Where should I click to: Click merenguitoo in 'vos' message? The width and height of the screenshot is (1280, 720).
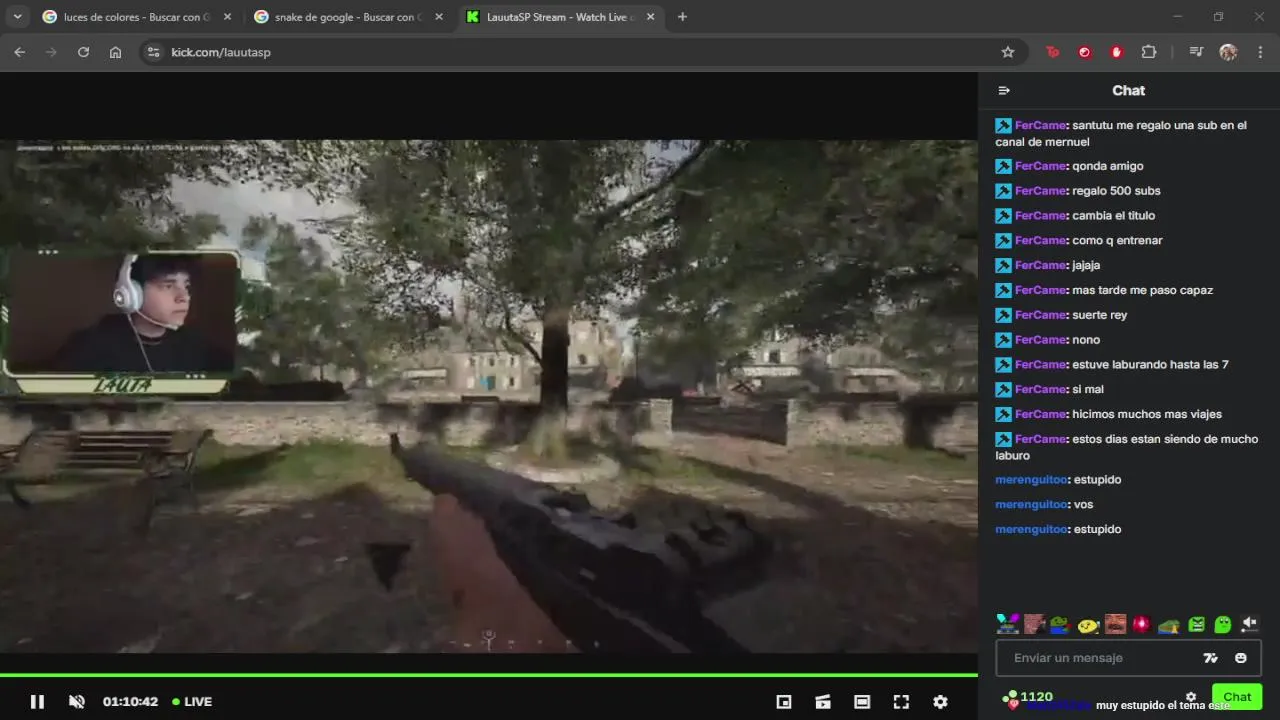[1031, 505]
